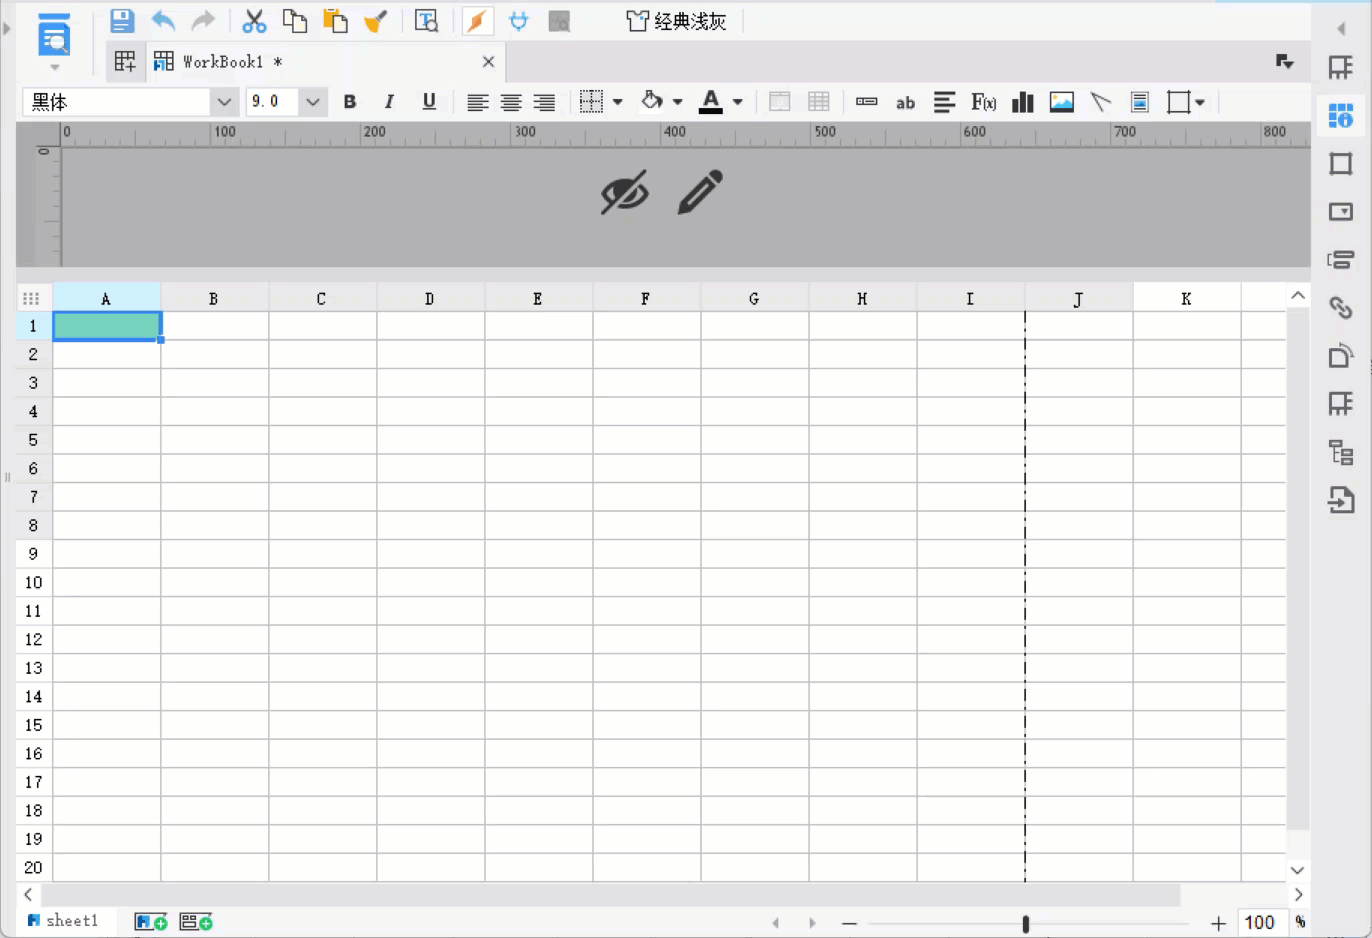Unmerge cells using the grid icon

pyautogui.click(x=819, y=102)
